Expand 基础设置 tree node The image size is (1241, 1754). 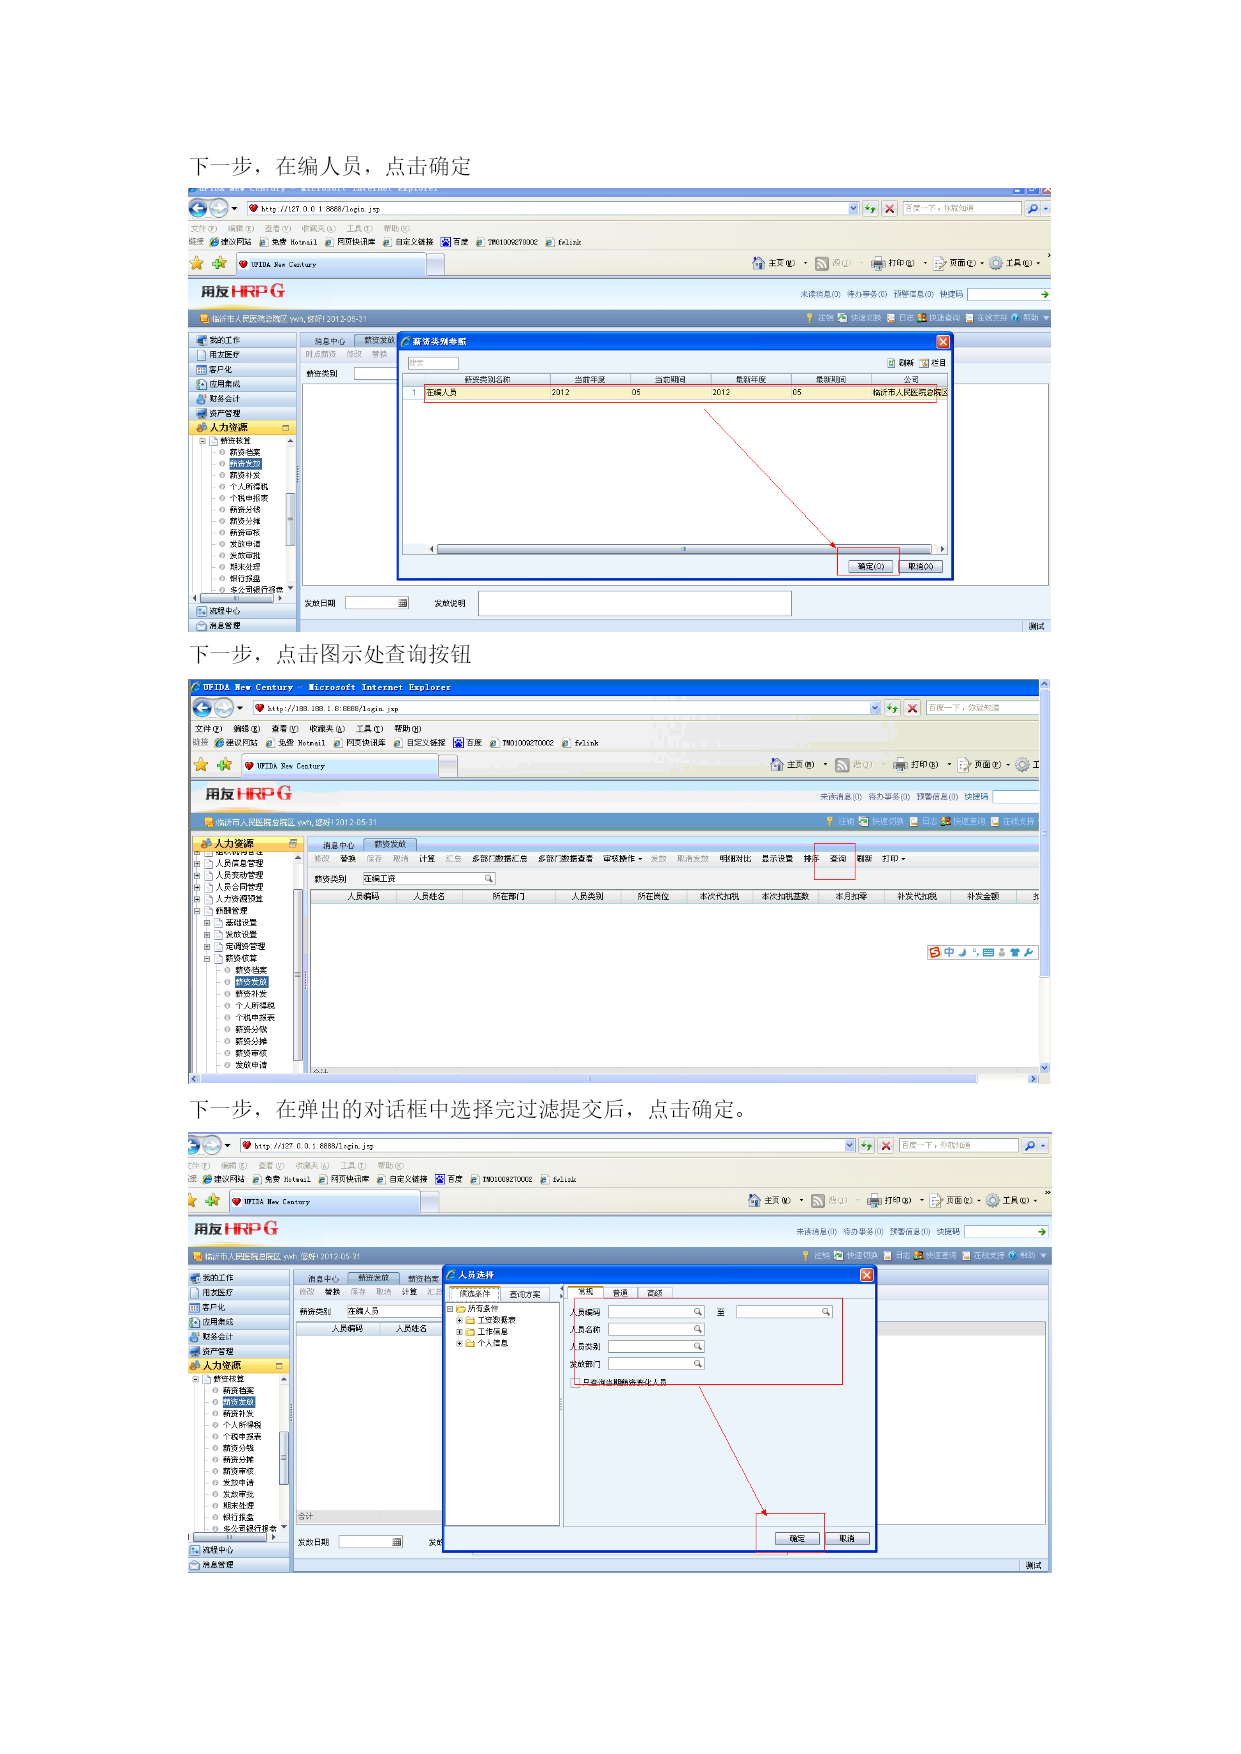tap(207, 923)
